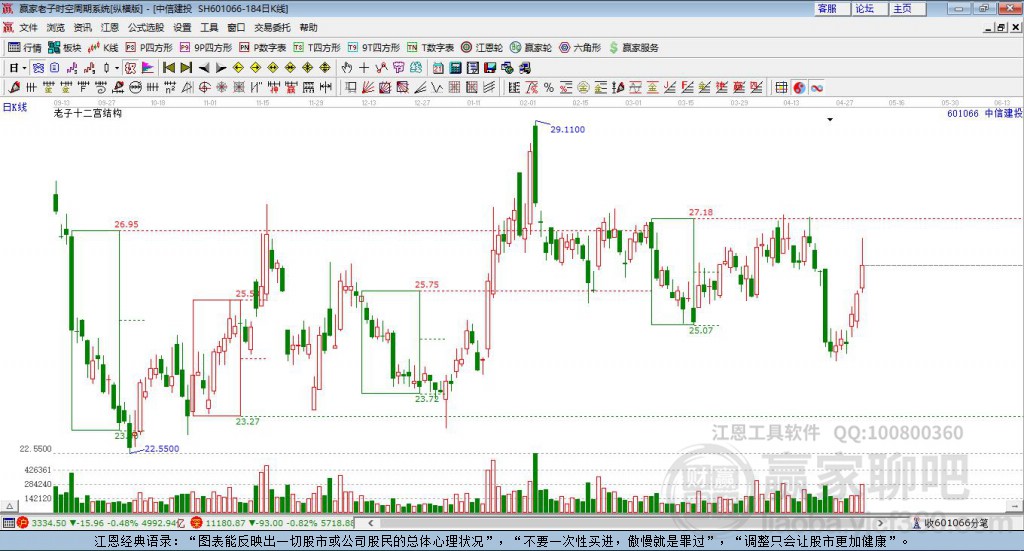Open the 设置 menu
The image size is (1024, 551).
click(x=182, y=27)
